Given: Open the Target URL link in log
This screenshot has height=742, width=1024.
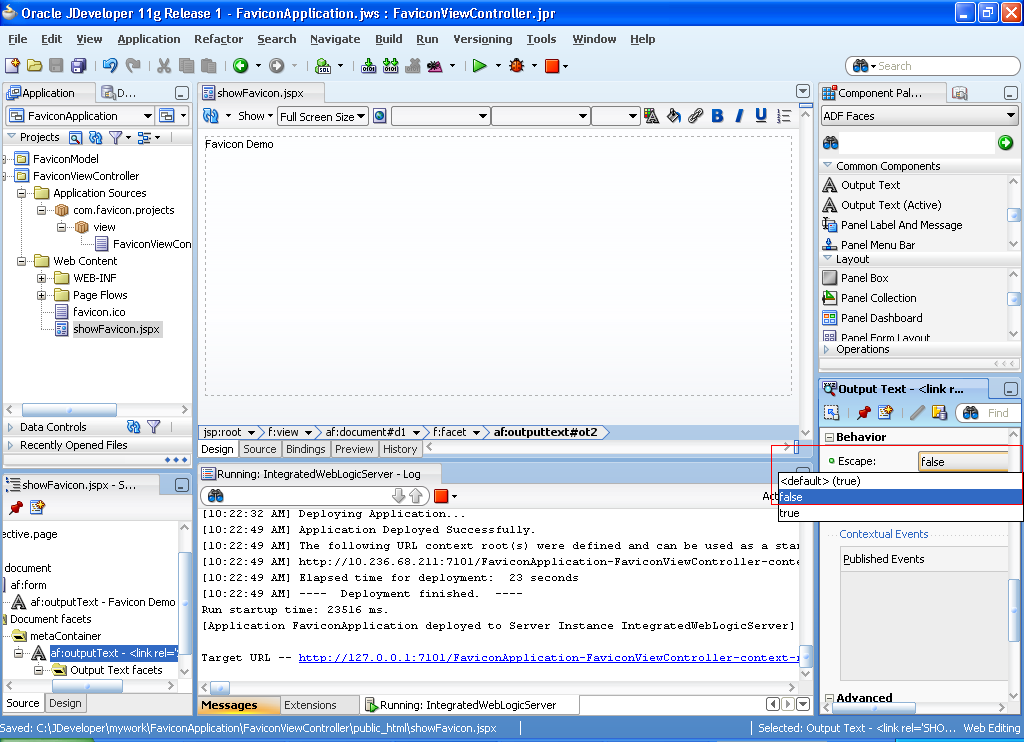Looking at the screenshot, I should point(549,658).
